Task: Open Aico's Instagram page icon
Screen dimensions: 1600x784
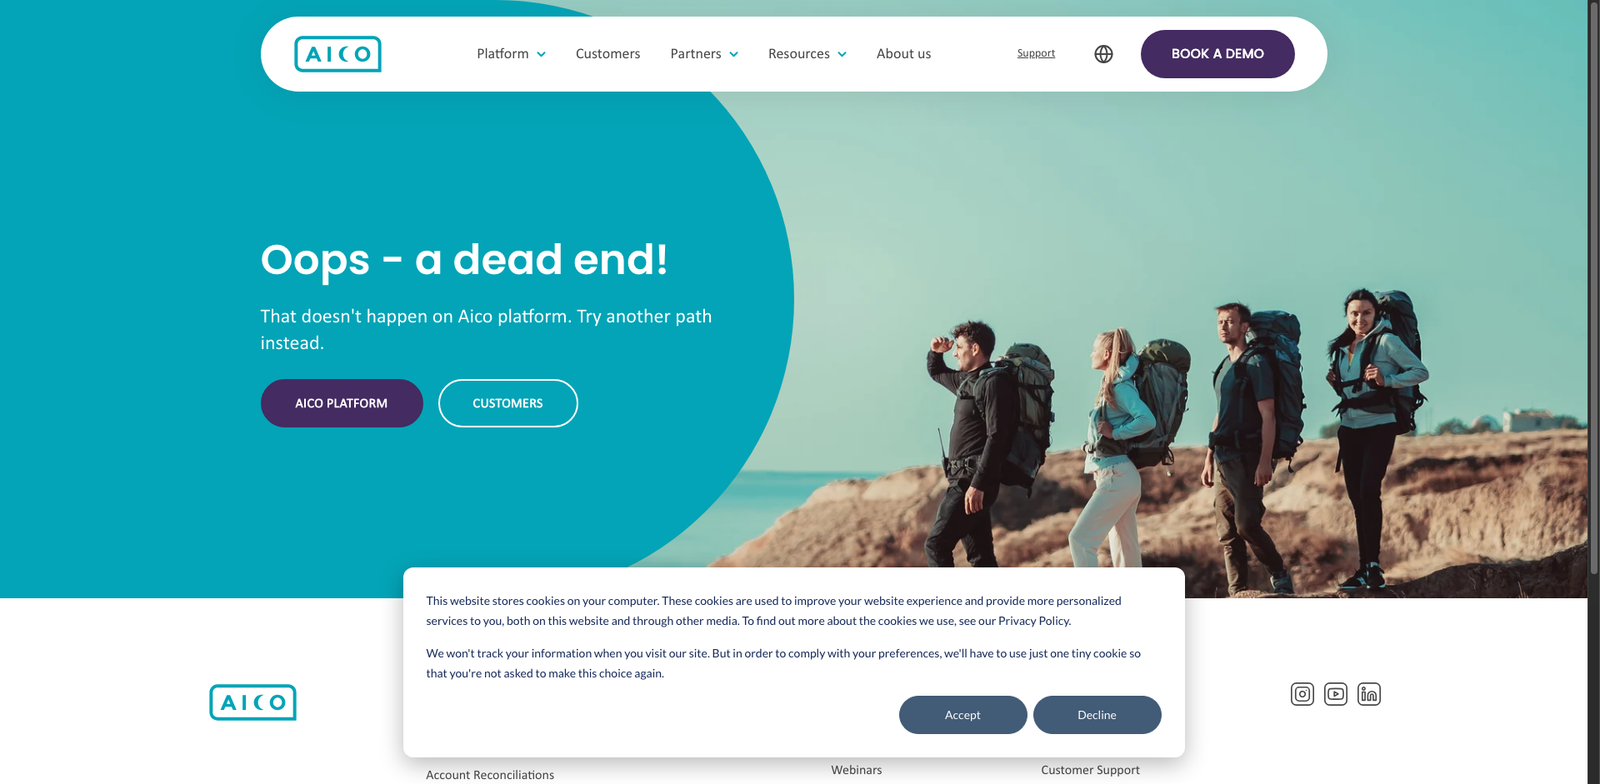Action: point(1302,694)
